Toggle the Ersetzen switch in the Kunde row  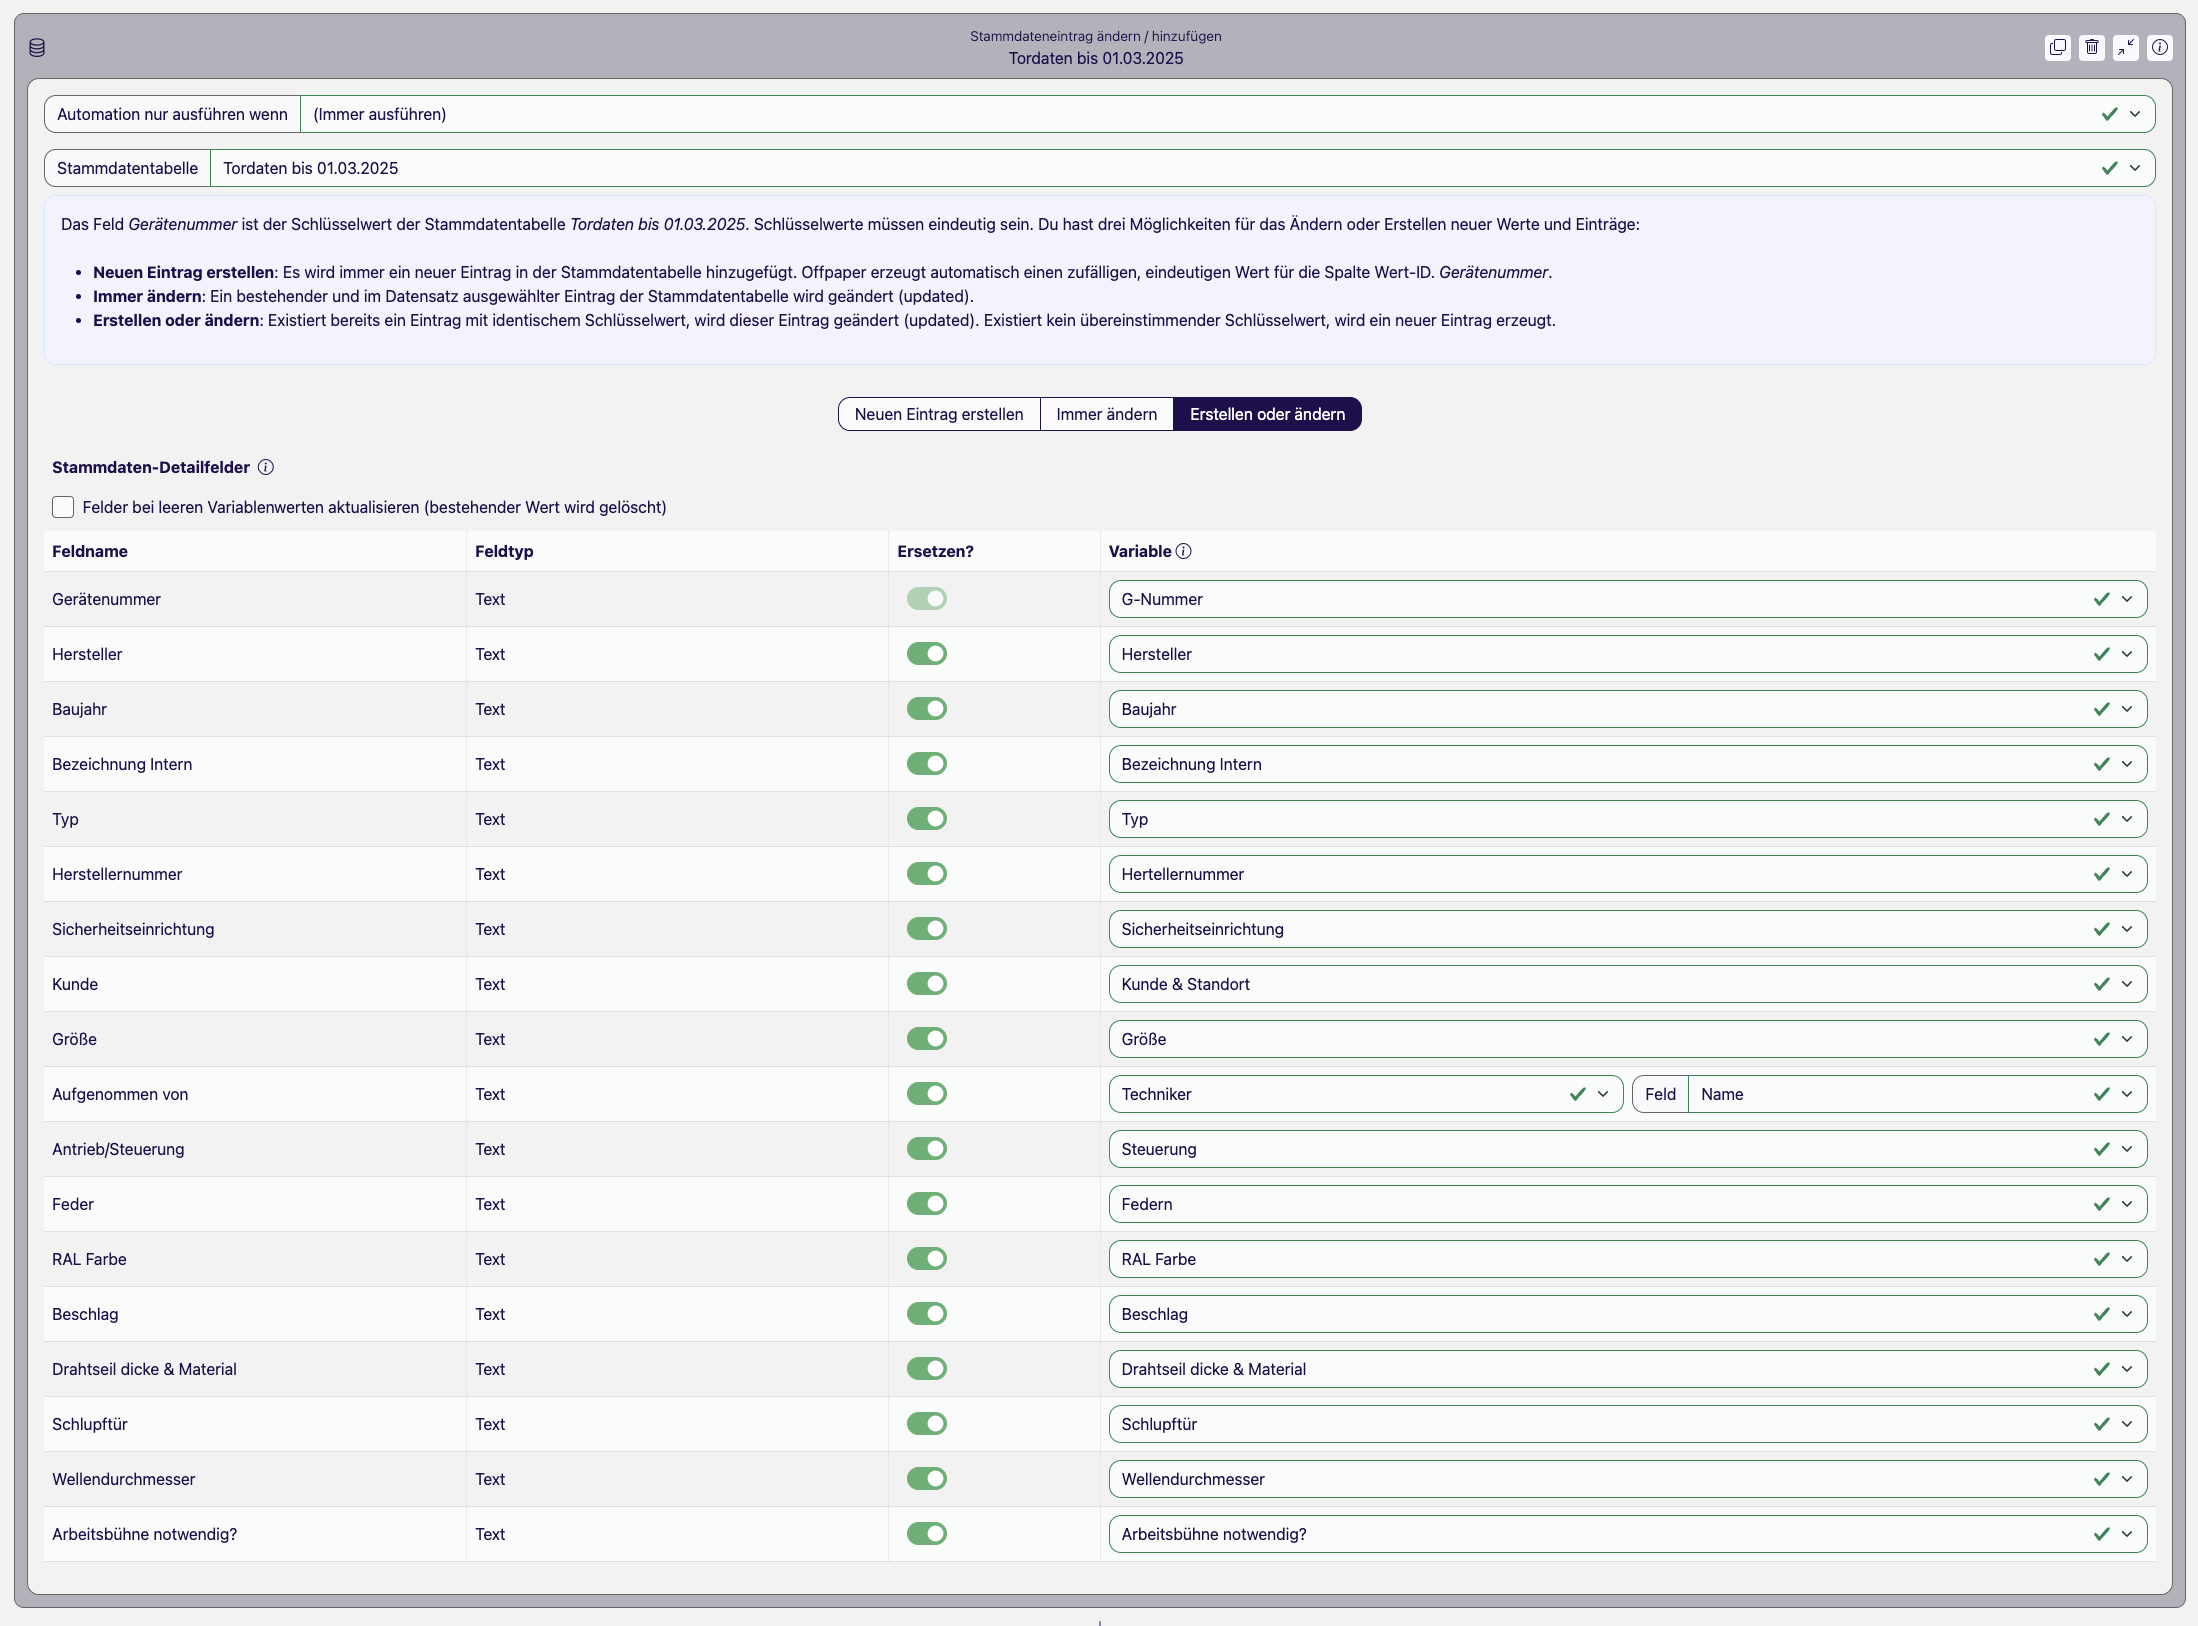(x=927, y=983)
